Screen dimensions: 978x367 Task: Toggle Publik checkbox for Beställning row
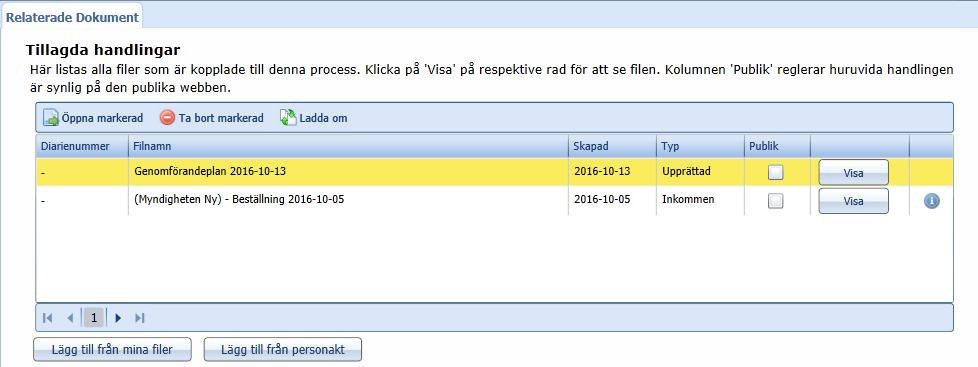click(775, 201)
